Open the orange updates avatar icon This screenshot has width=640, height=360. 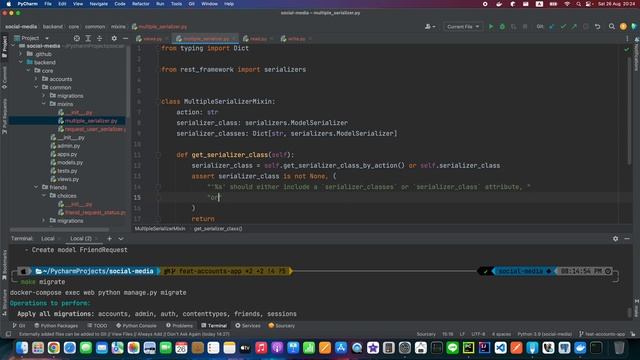point(623,27)
